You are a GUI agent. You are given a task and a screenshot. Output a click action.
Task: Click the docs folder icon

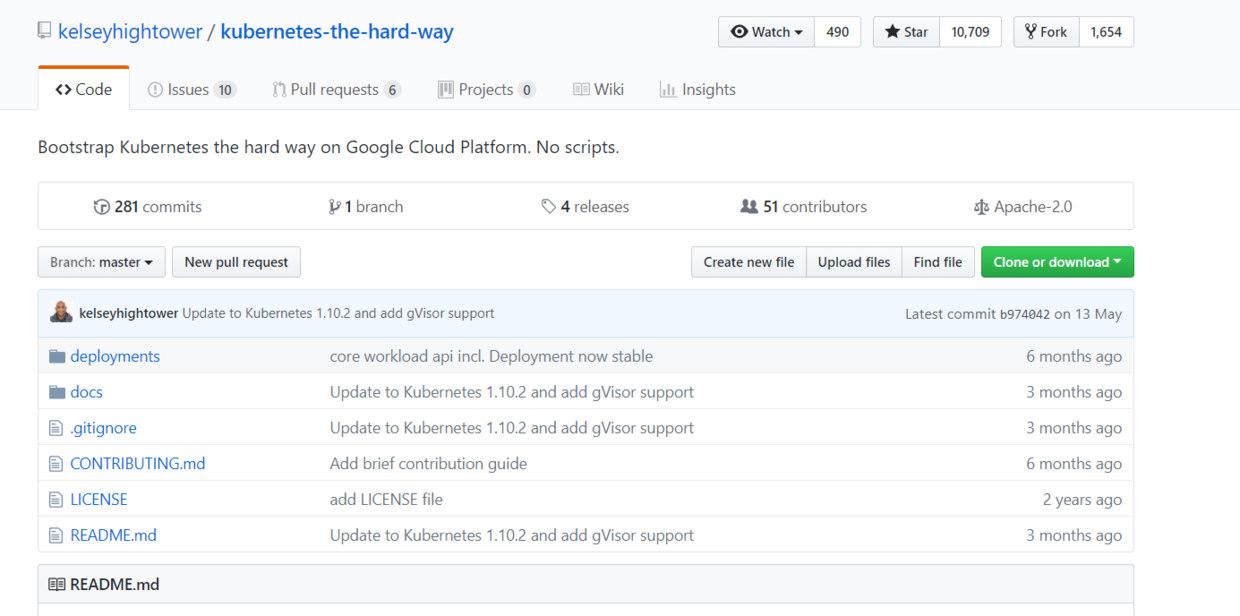tap(57, 392)
